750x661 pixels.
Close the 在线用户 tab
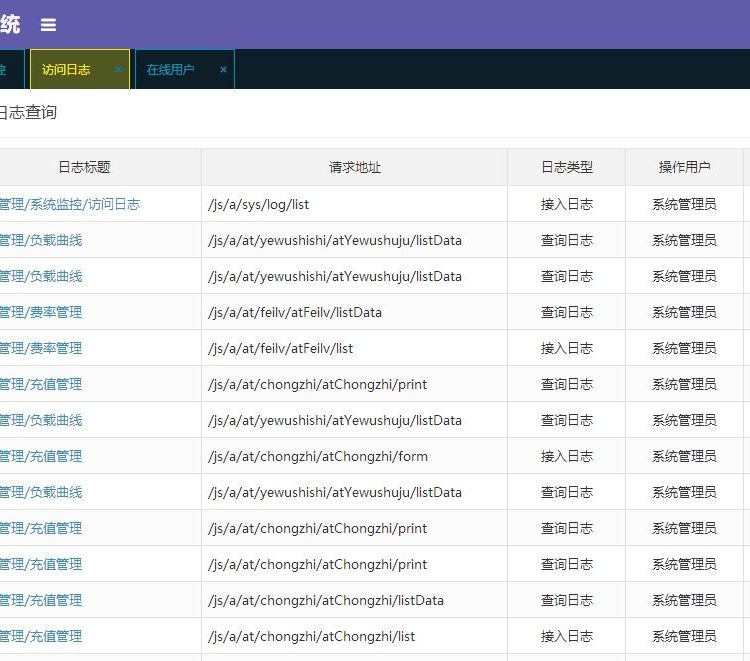(223, 70)
